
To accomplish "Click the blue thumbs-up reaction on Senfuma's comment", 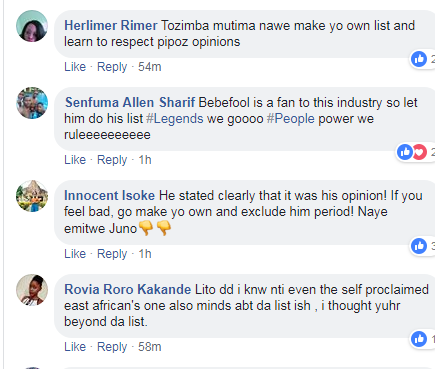I will point(405,152).
